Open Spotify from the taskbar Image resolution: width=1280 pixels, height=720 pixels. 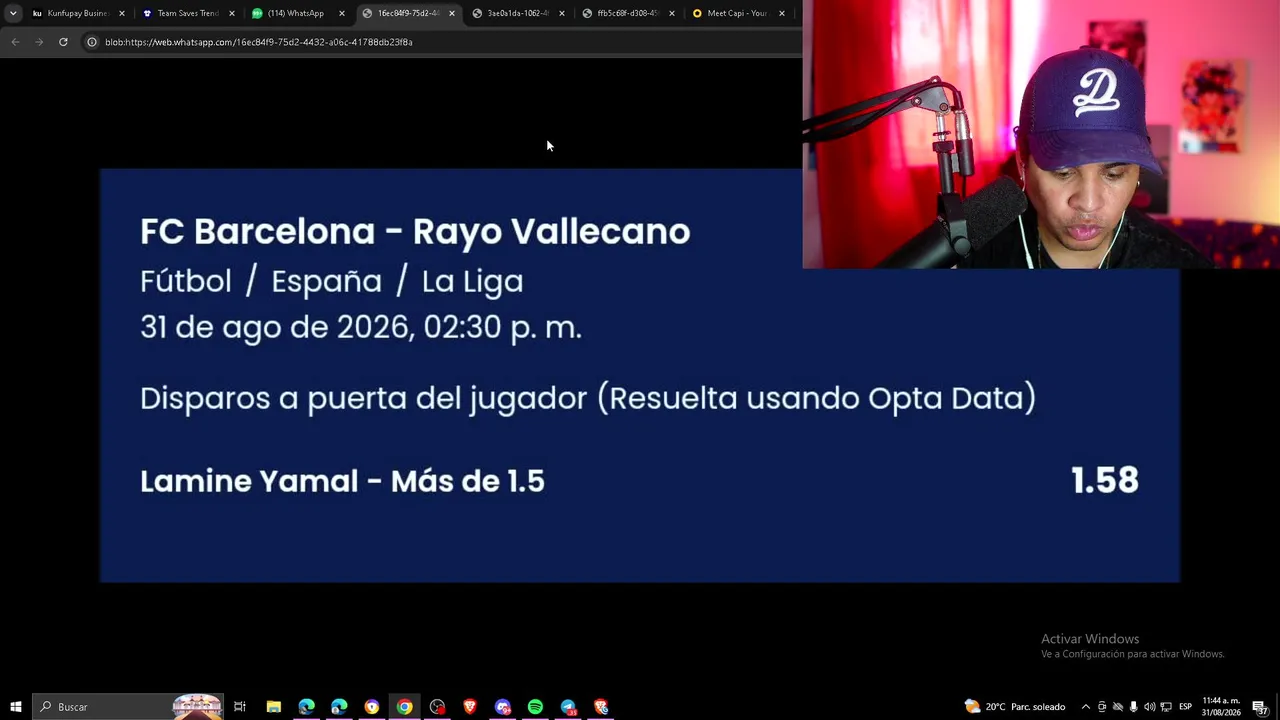tap(535, 707)
